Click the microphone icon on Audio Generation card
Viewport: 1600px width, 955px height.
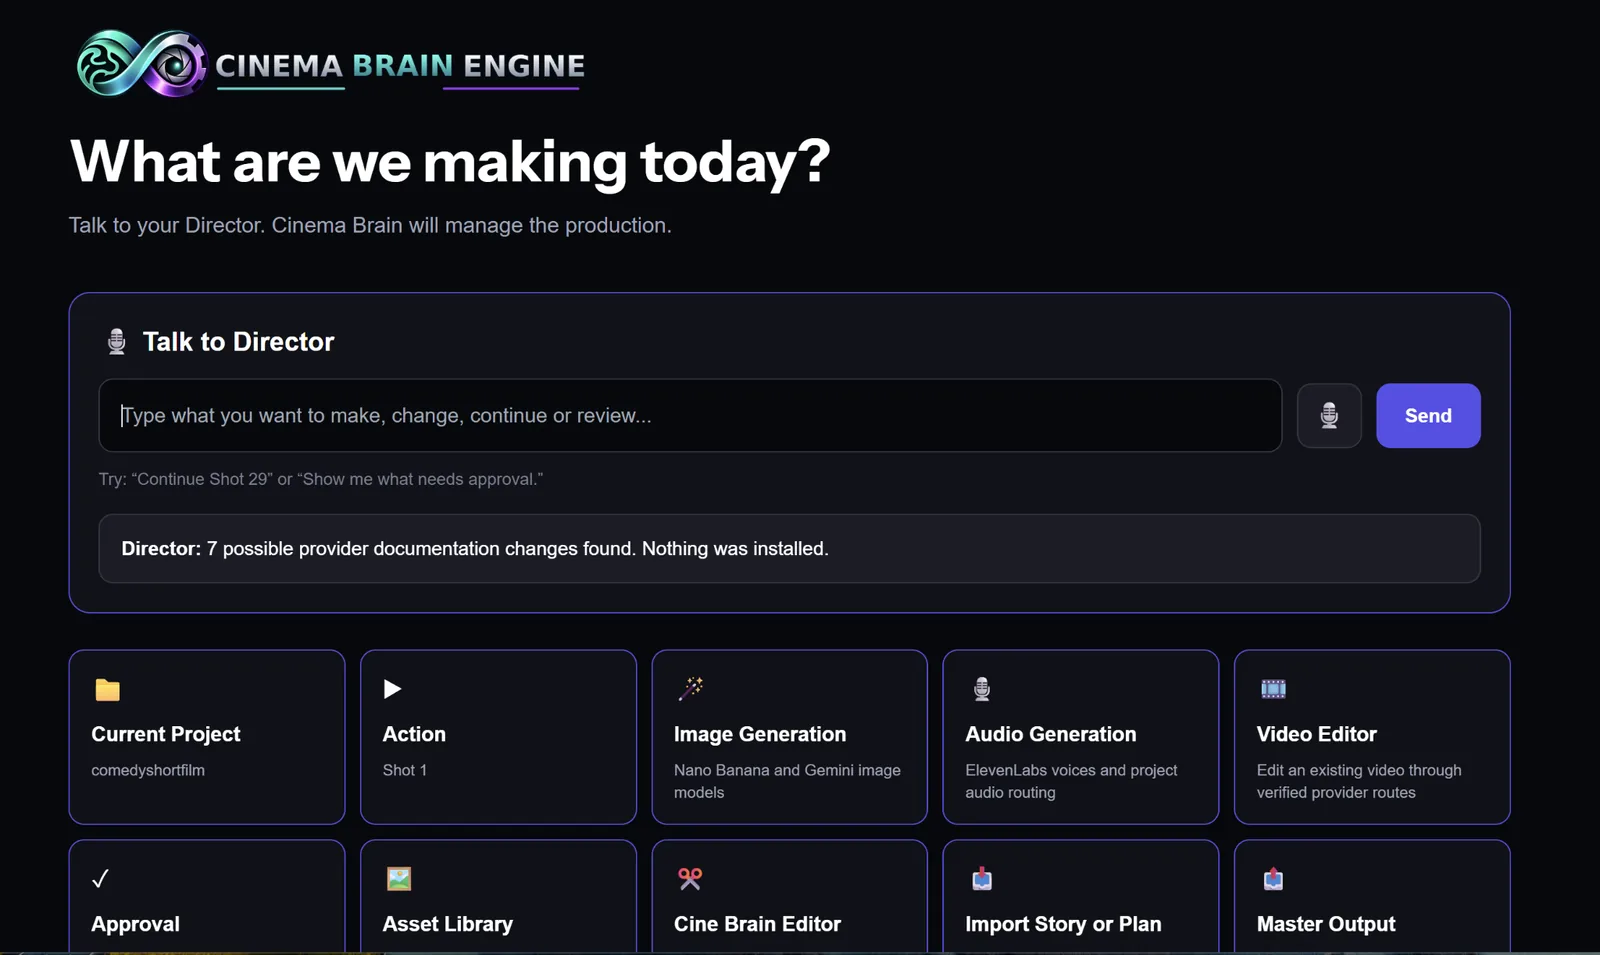click(982, 688)
